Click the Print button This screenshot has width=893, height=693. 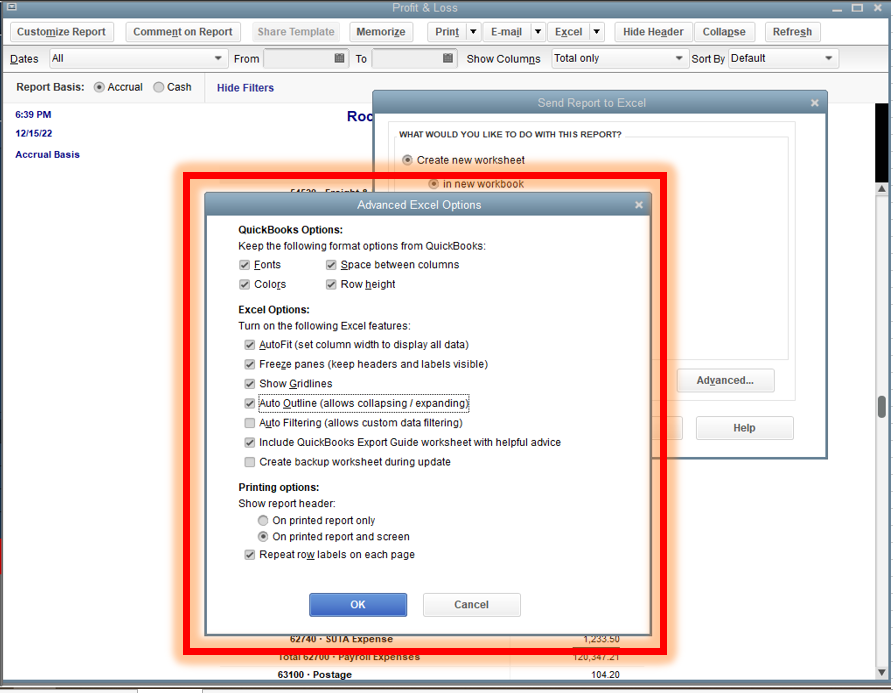447,32
